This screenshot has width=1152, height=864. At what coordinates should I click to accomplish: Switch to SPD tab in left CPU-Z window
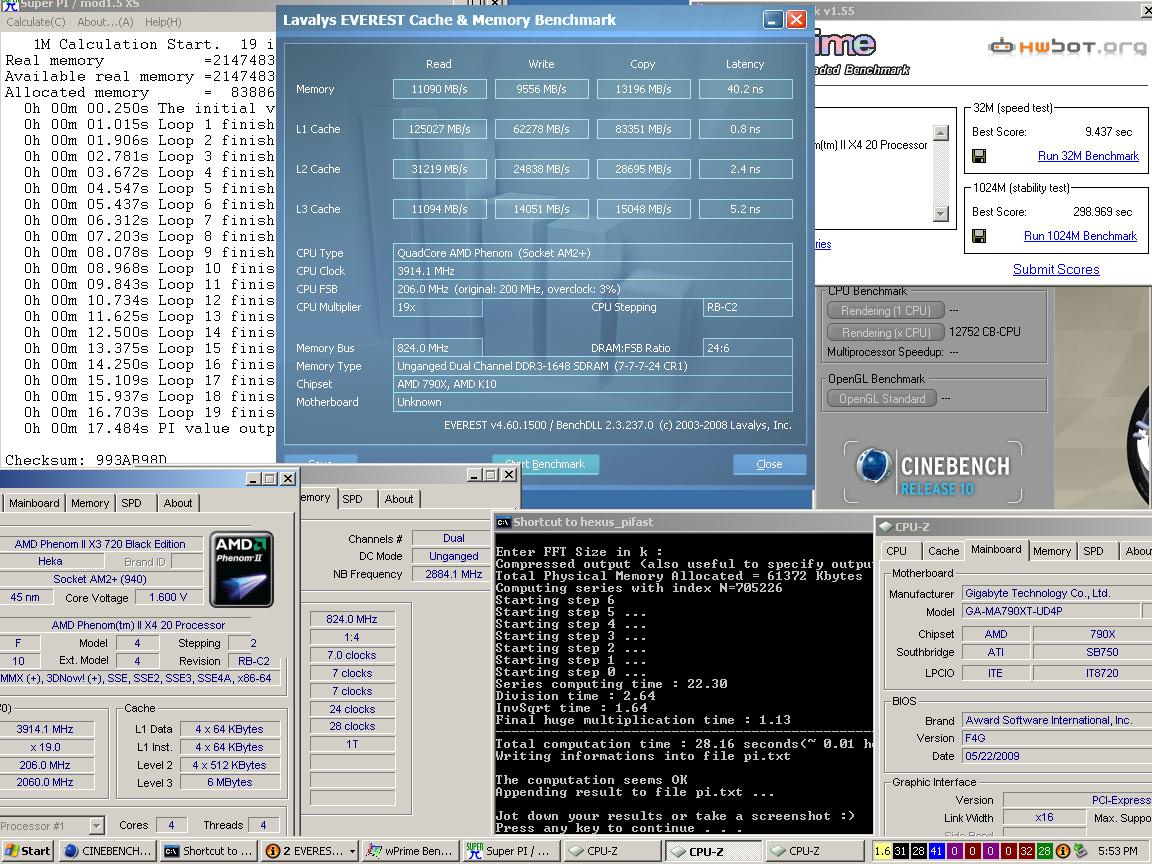pos(131,503)
